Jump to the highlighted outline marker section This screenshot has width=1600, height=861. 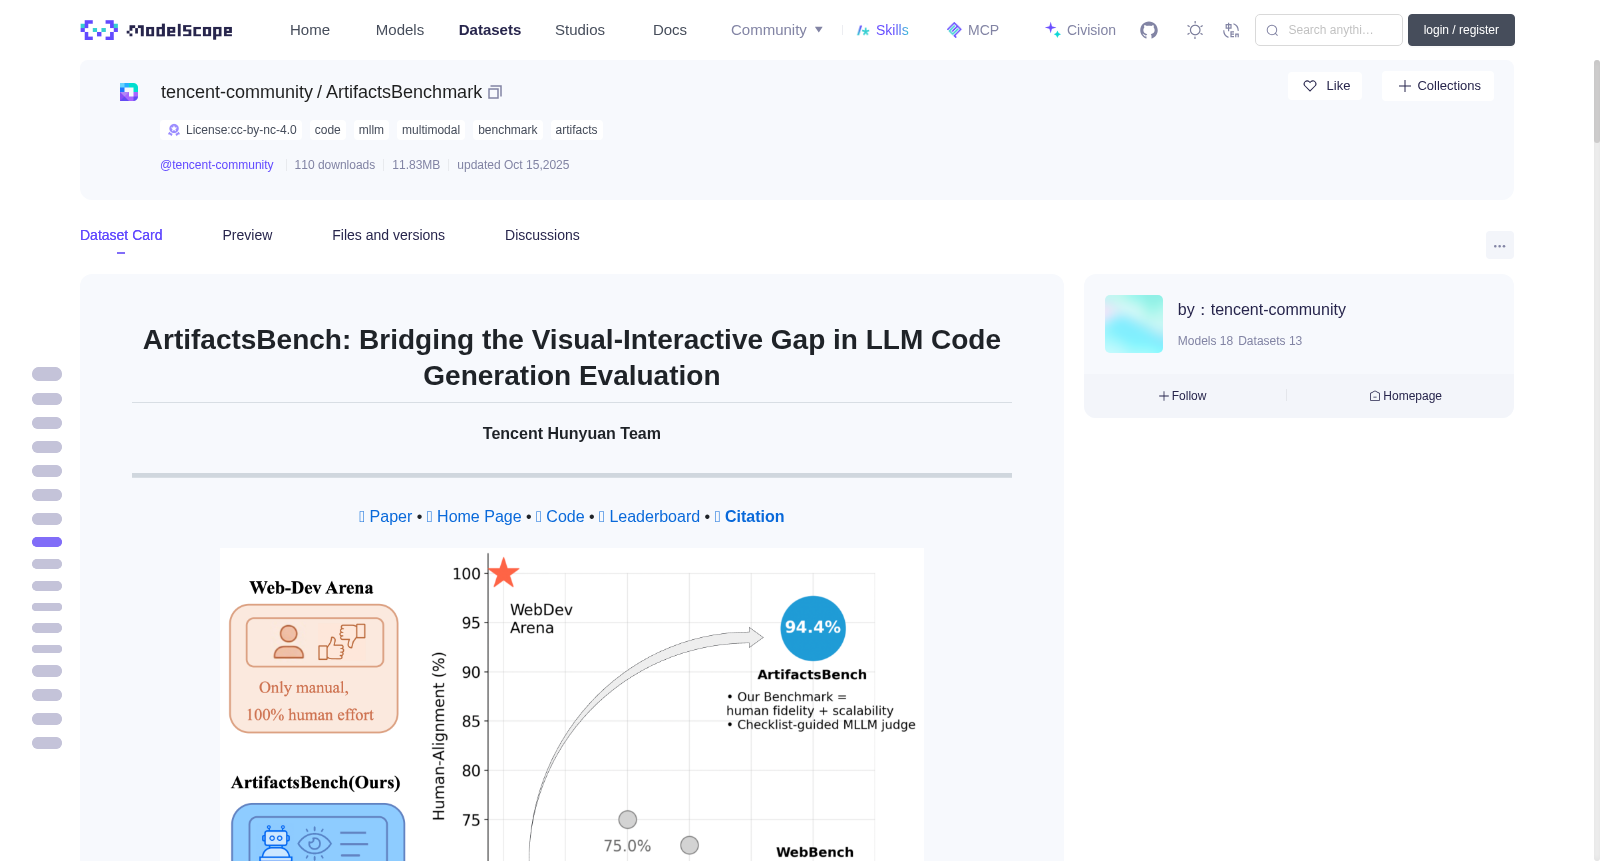click(47, 542)
